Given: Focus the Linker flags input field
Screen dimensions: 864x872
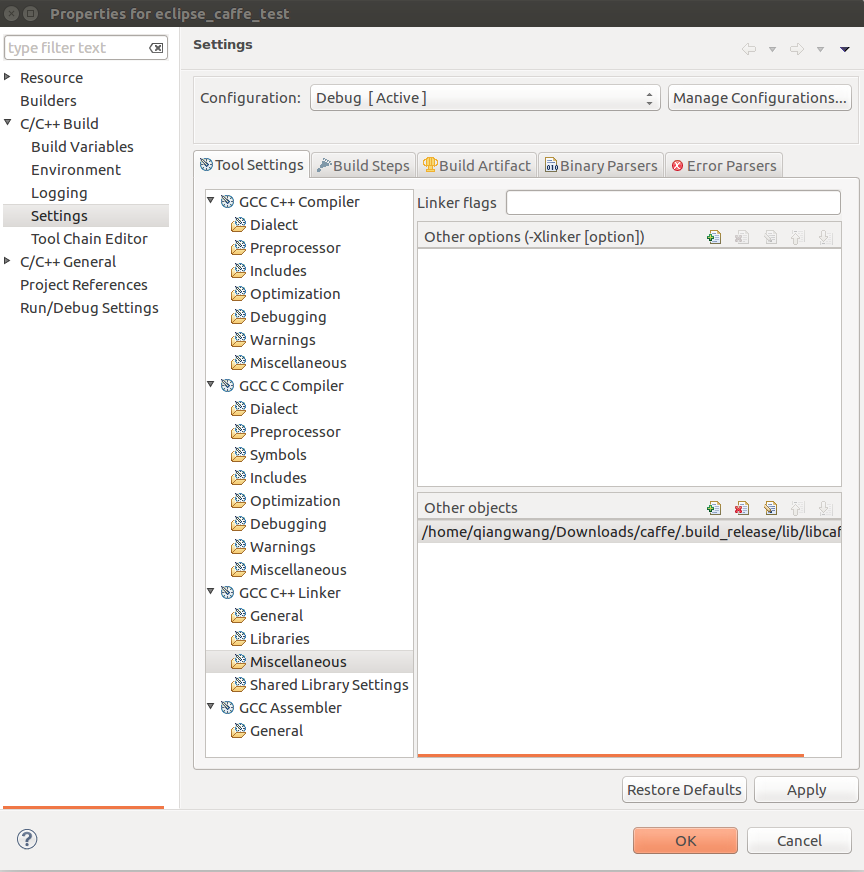Looking at the screenshot, I should pos(673,202).
